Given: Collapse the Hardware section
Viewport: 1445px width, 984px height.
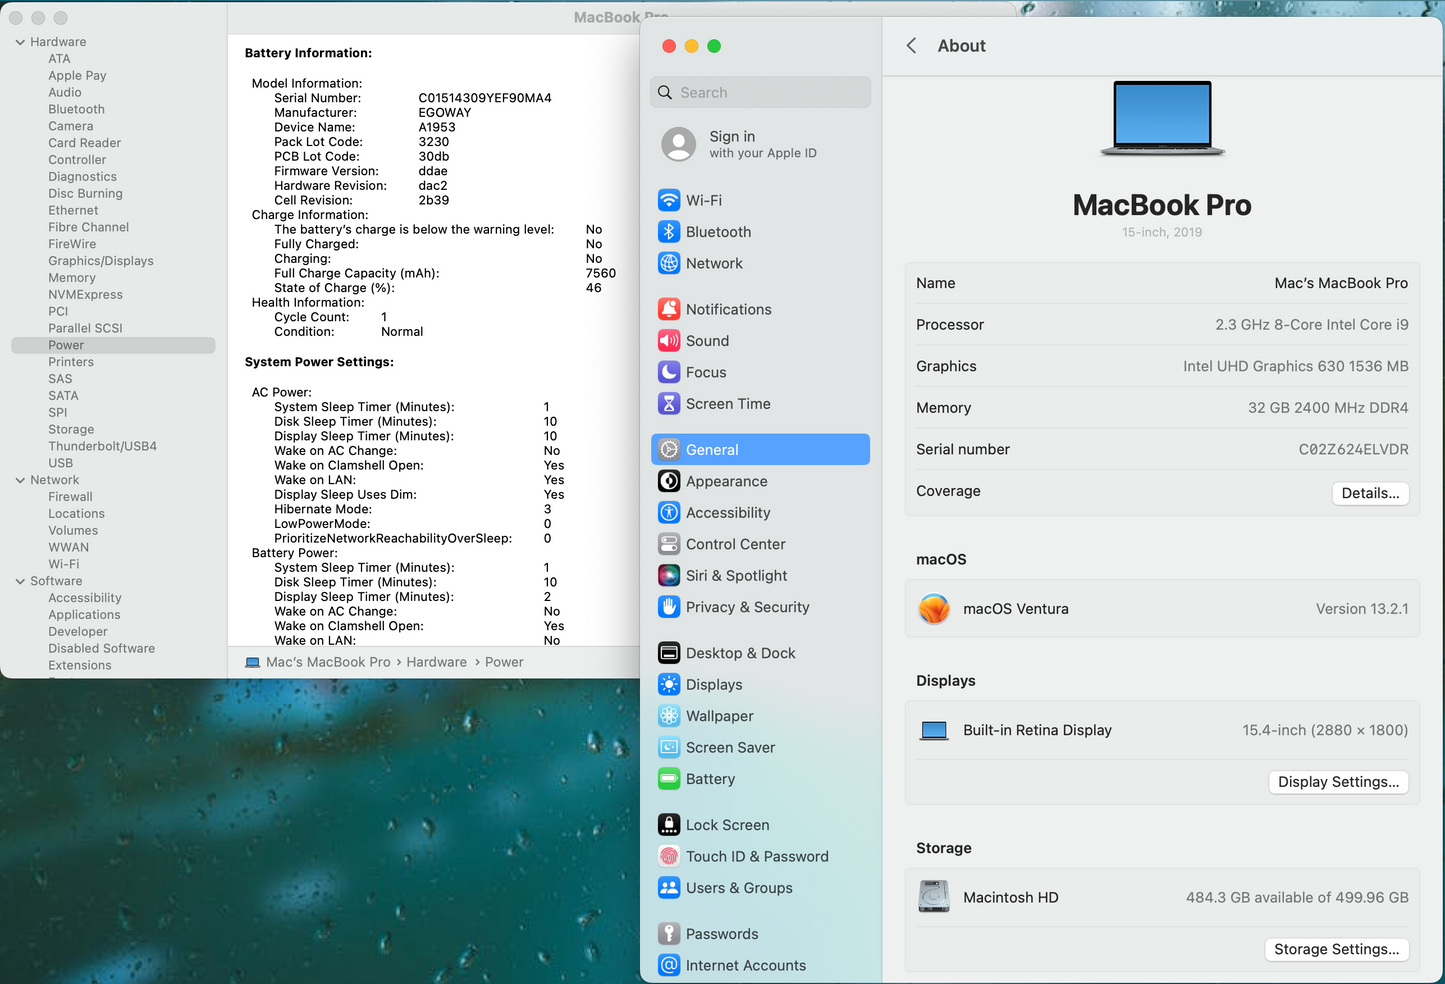Looking at the screenshot, I should point(19,41).
